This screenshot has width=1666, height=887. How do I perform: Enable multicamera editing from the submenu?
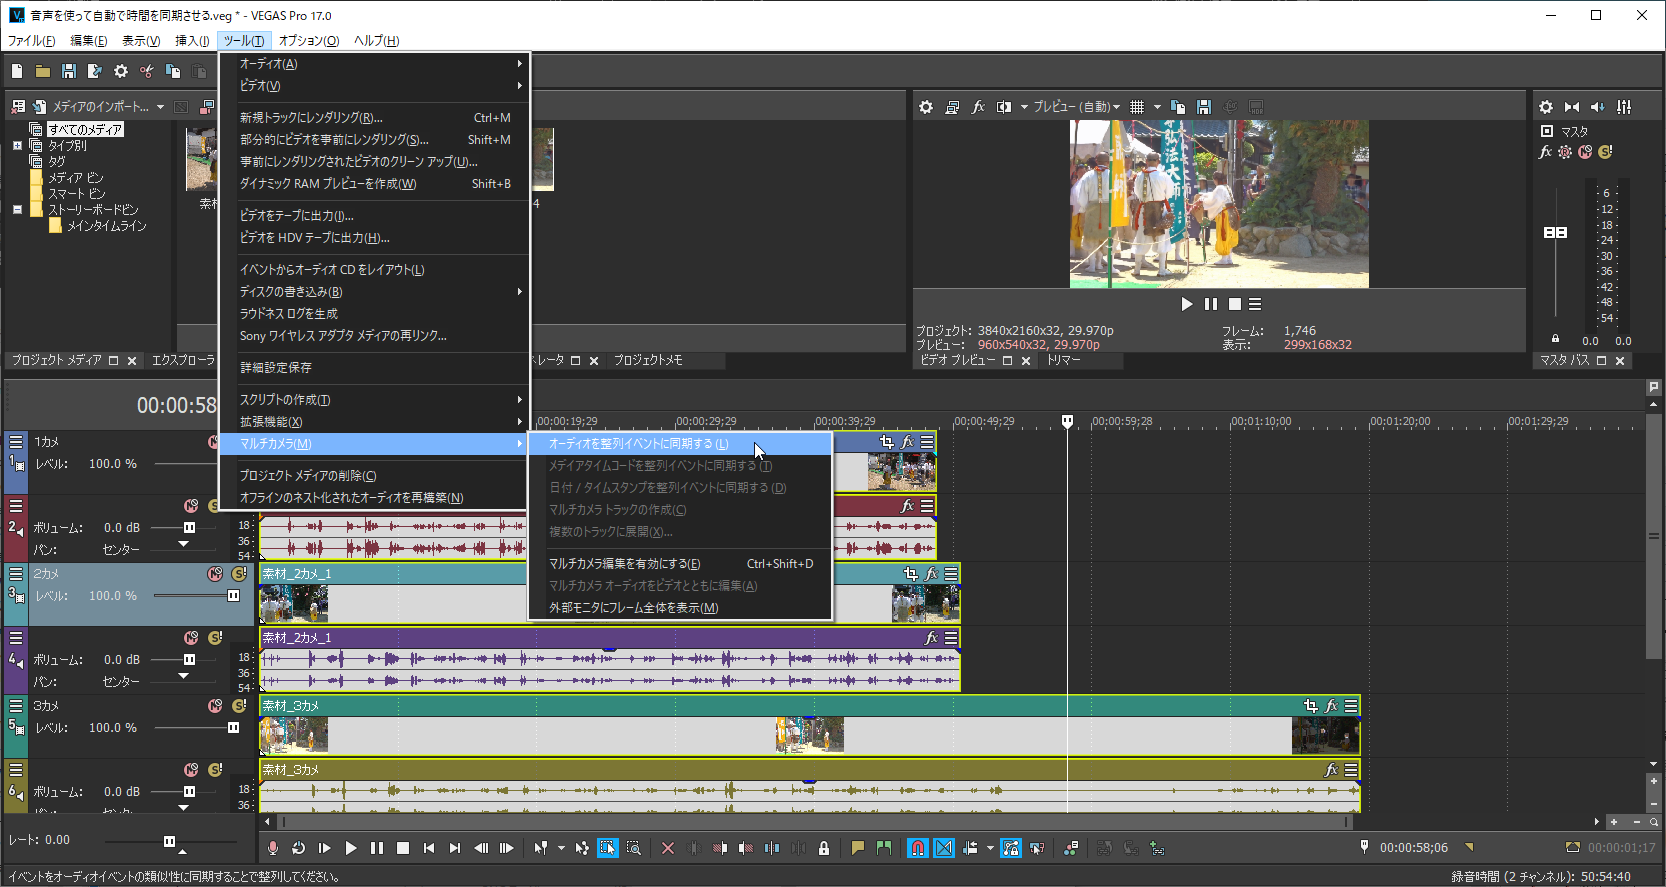click(x=680, y=564)
